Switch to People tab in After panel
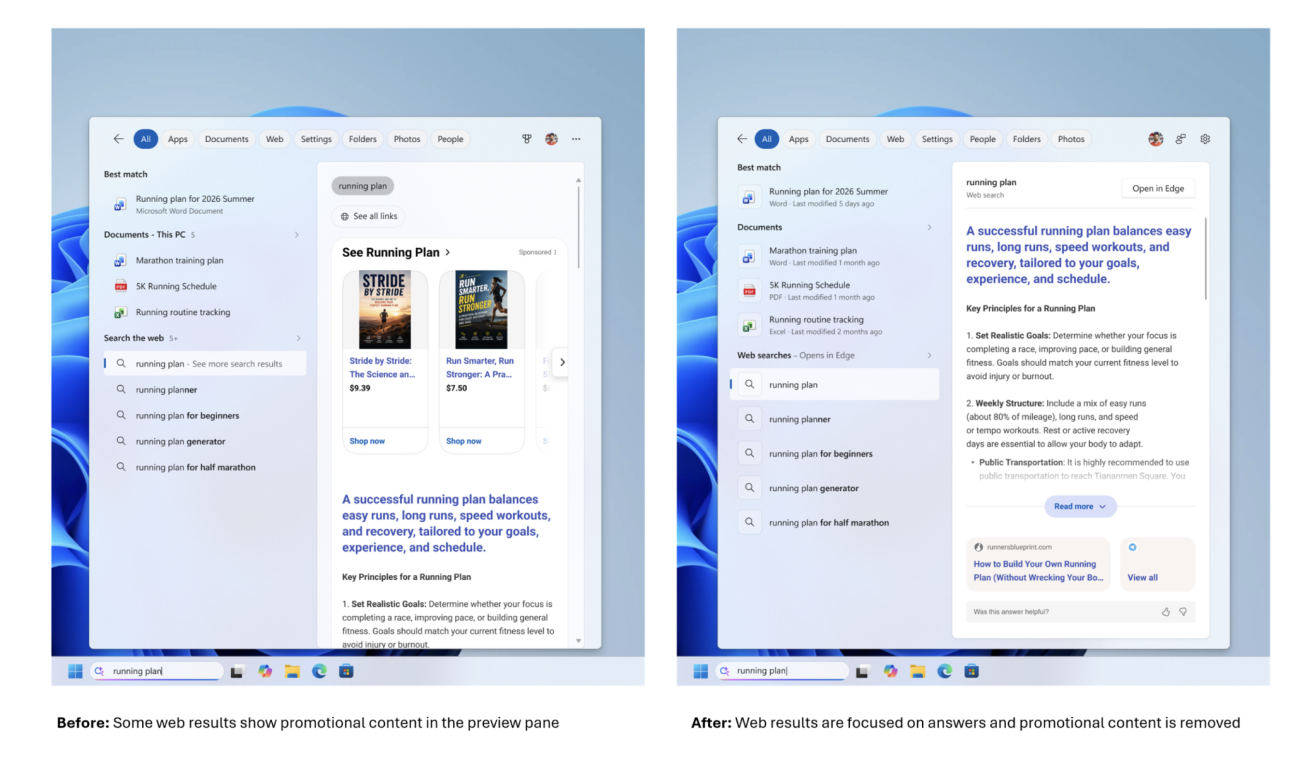This screenshot has height=770, width=1300. [x=983, y=139]
